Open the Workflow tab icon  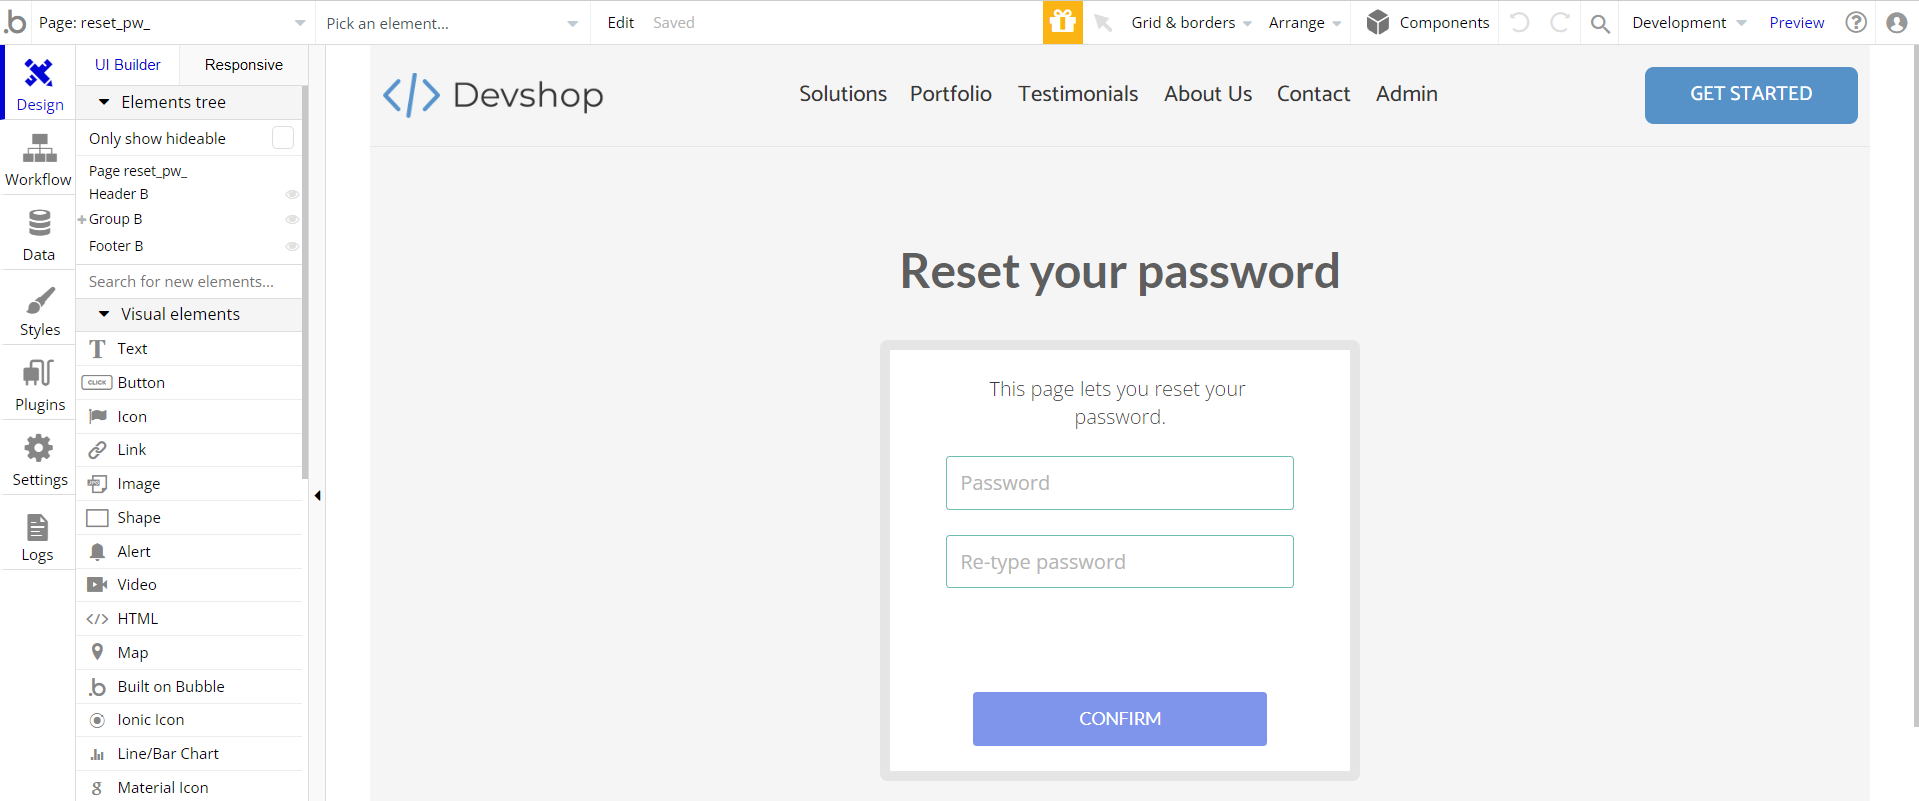39,150
